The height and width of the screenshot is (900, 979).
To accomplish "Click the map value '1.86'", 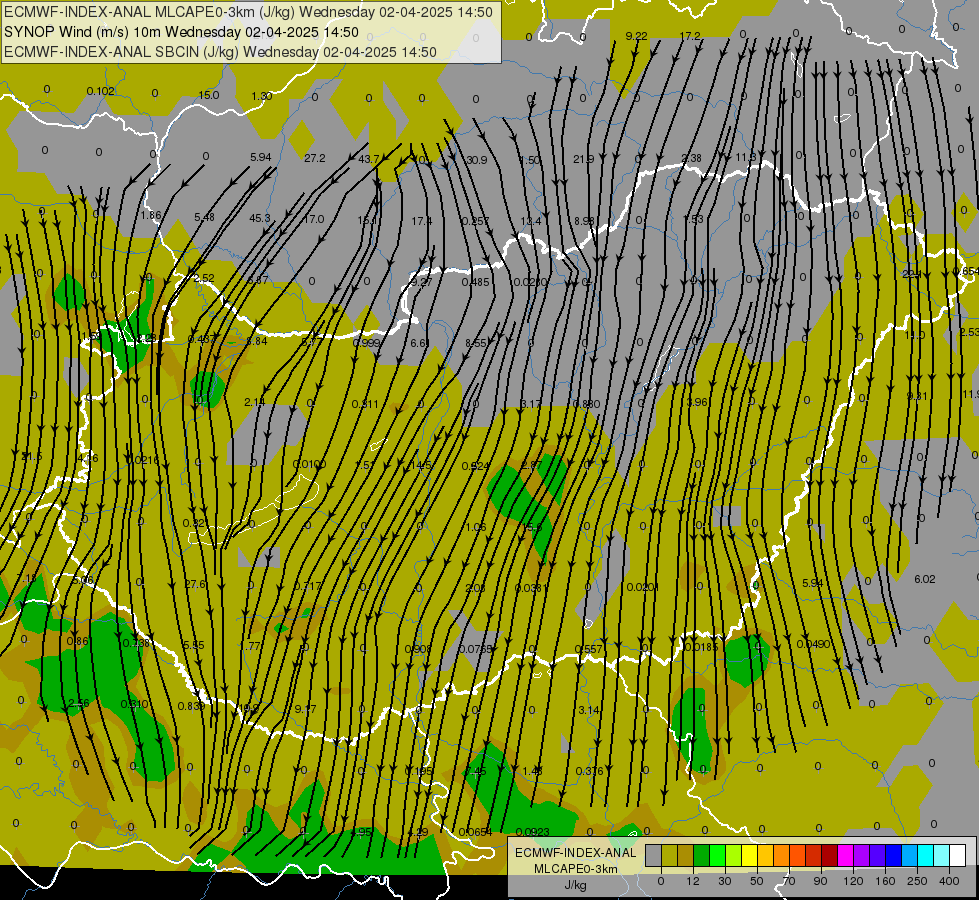I will (x=150, y=215).
